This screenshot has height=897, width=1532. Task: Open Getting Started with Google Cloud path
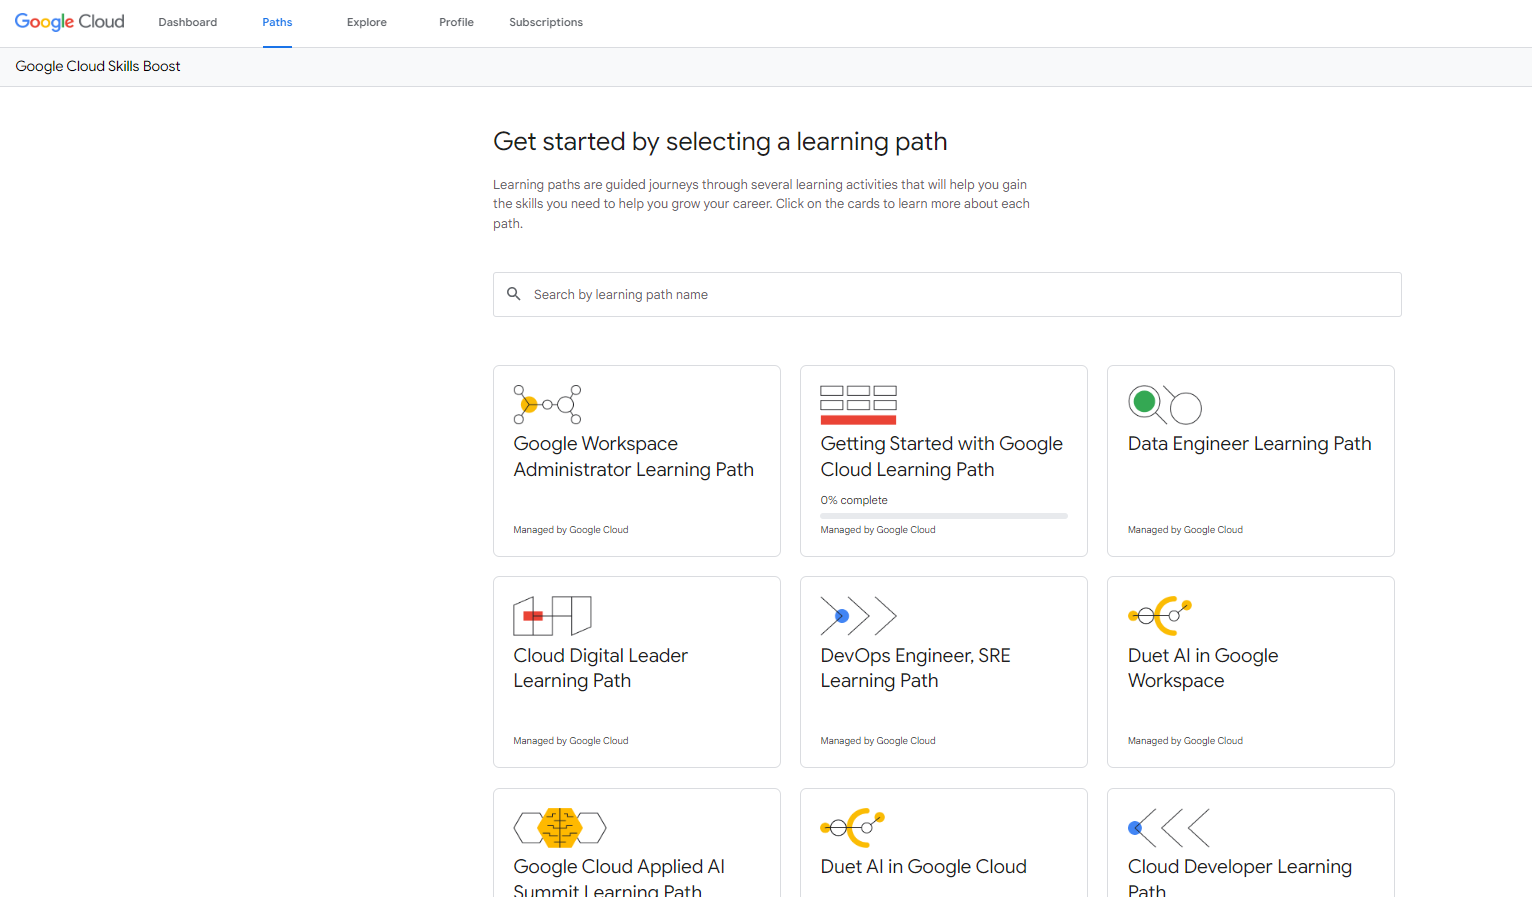tap(944, 461)
